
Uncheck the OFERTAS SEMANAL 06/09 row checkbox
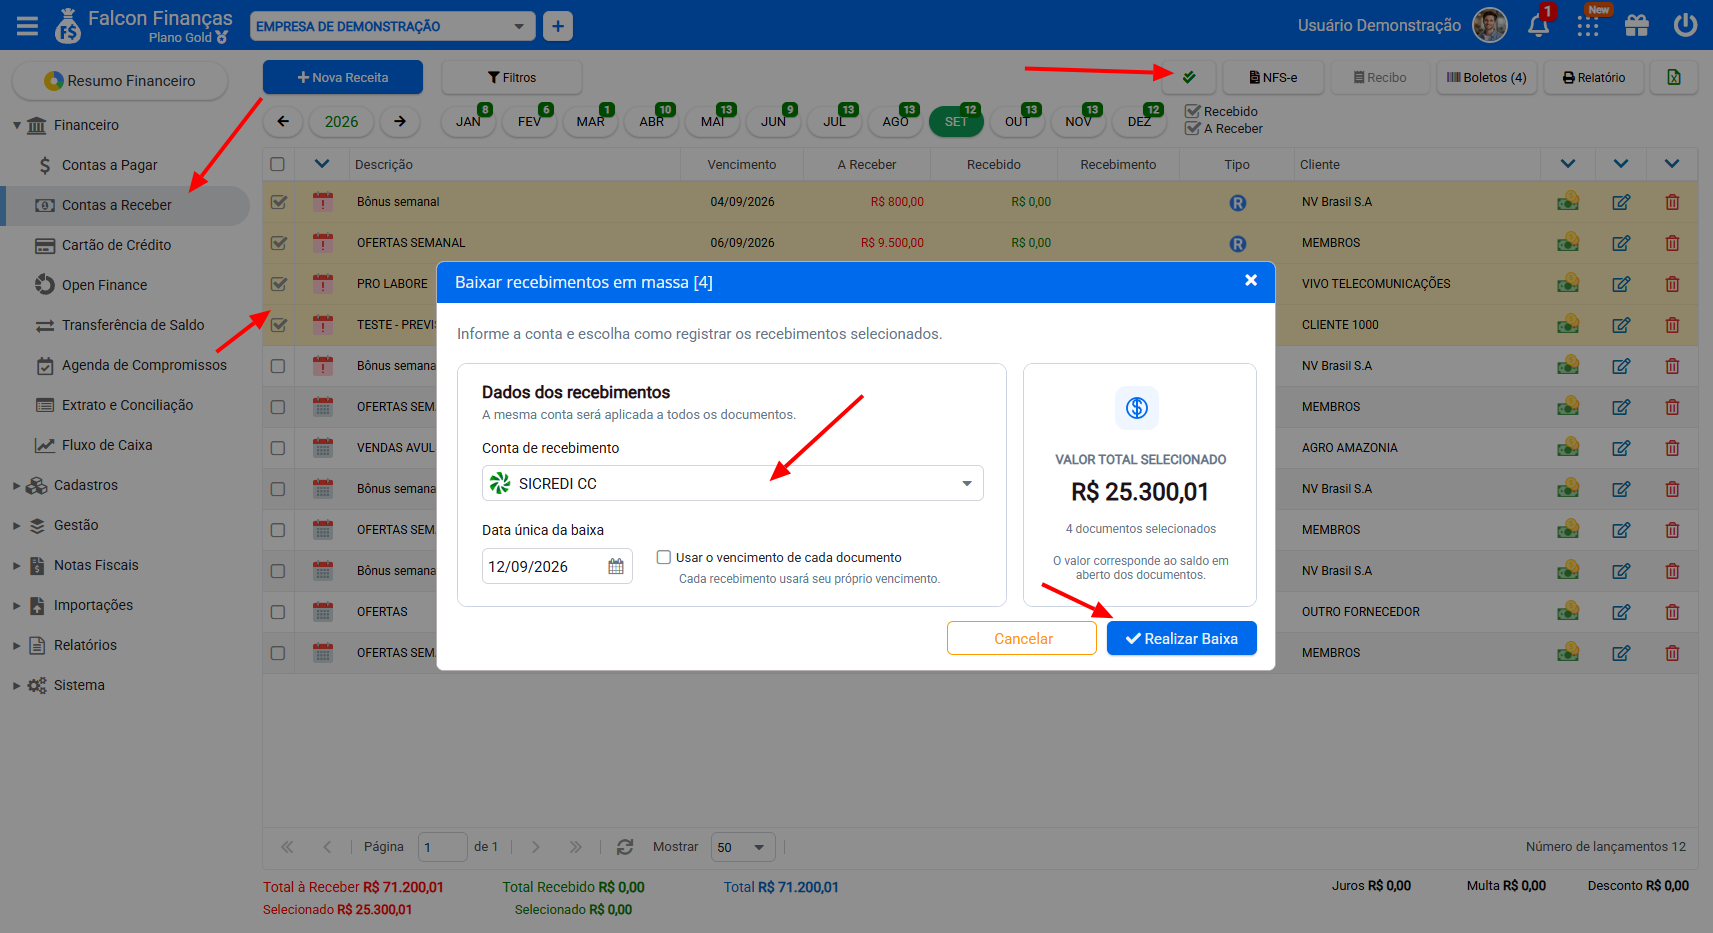tap(279, 243)
